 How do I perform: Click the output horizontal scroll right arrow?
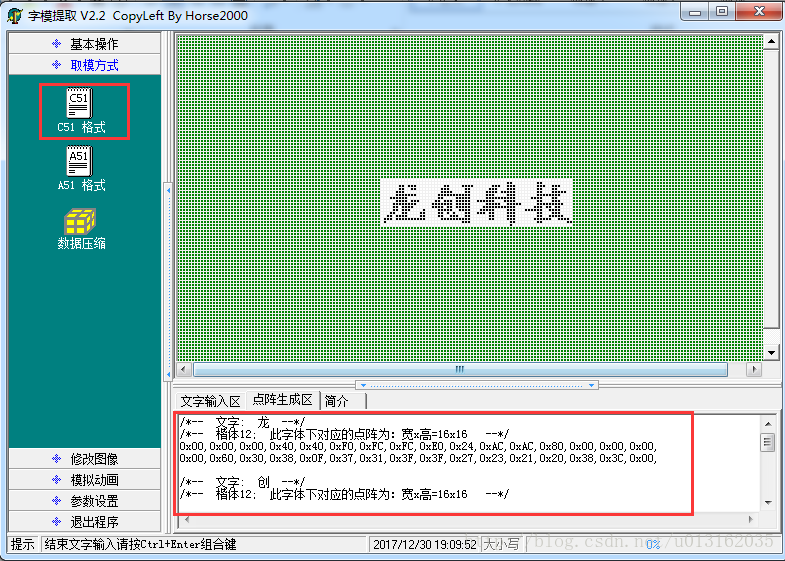click(750, 519)
